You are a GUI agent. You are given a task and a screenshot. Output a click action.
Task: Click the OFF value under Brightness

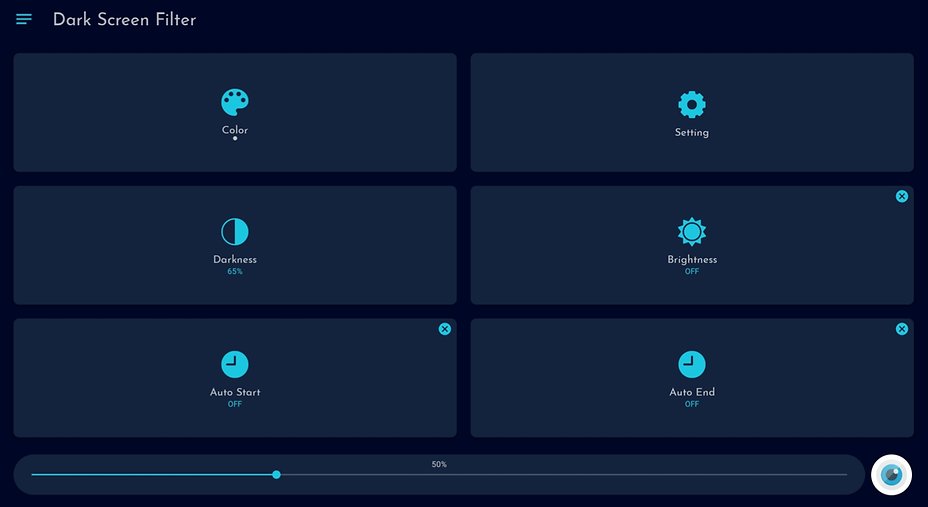point(692,272)
